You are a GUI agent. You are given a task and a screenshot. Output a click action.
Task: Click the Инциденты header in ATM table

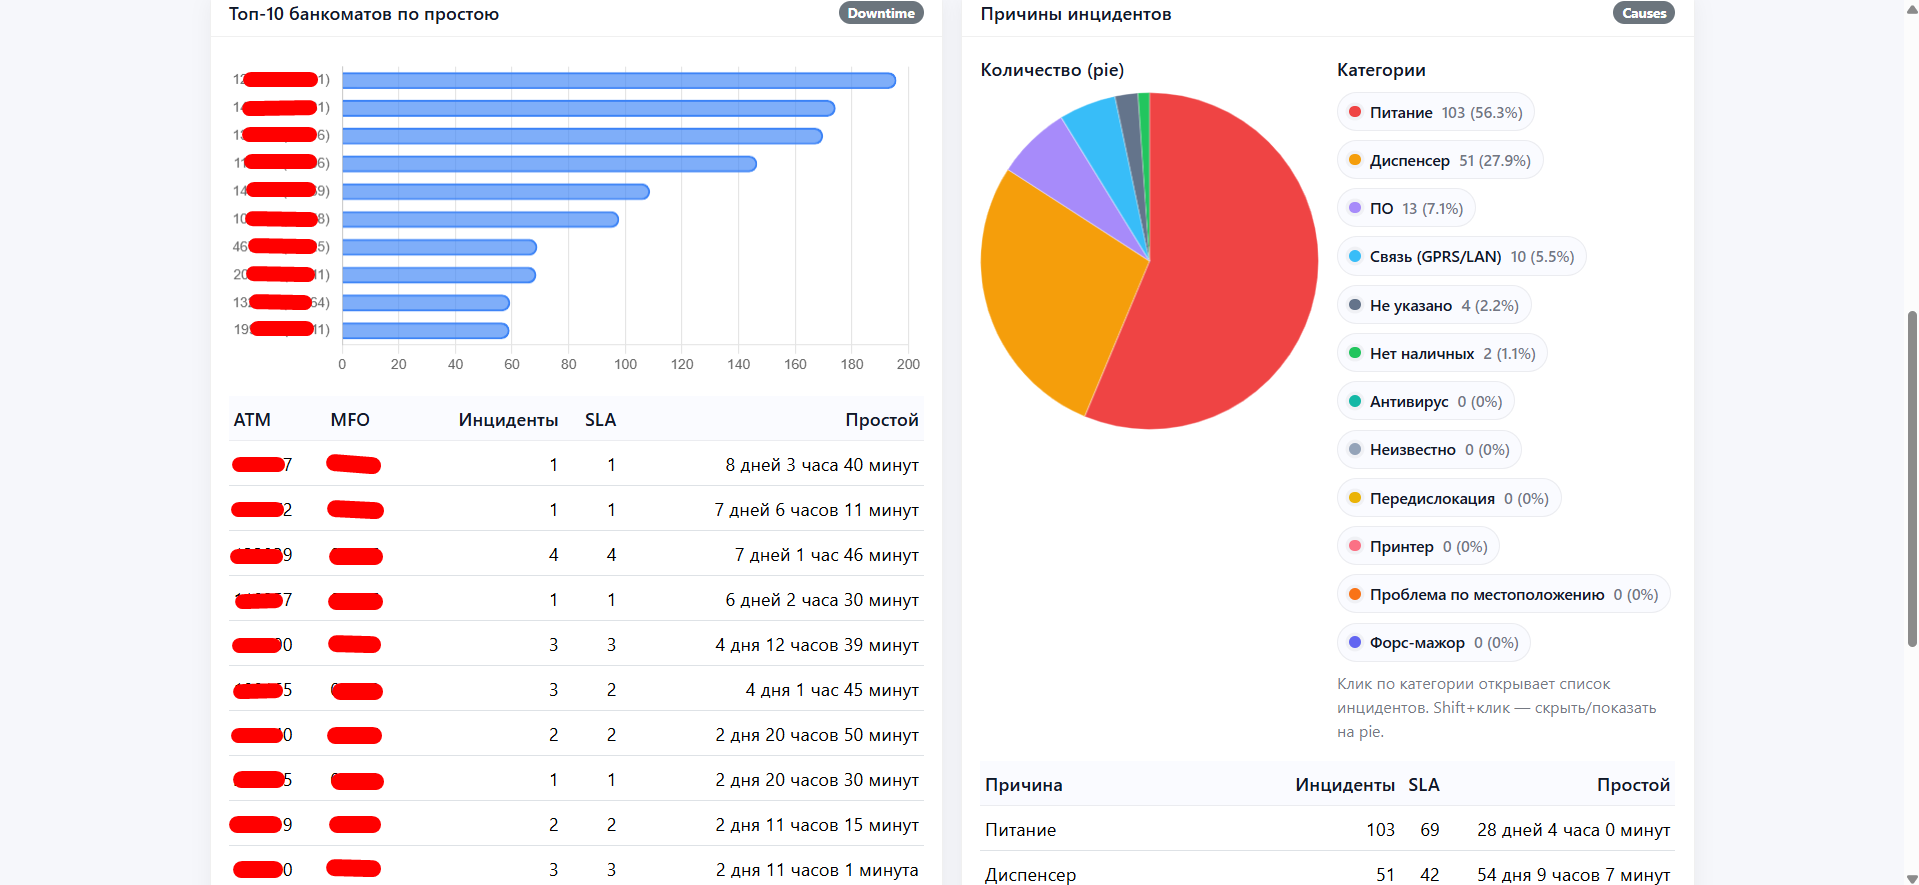point(508,420)
